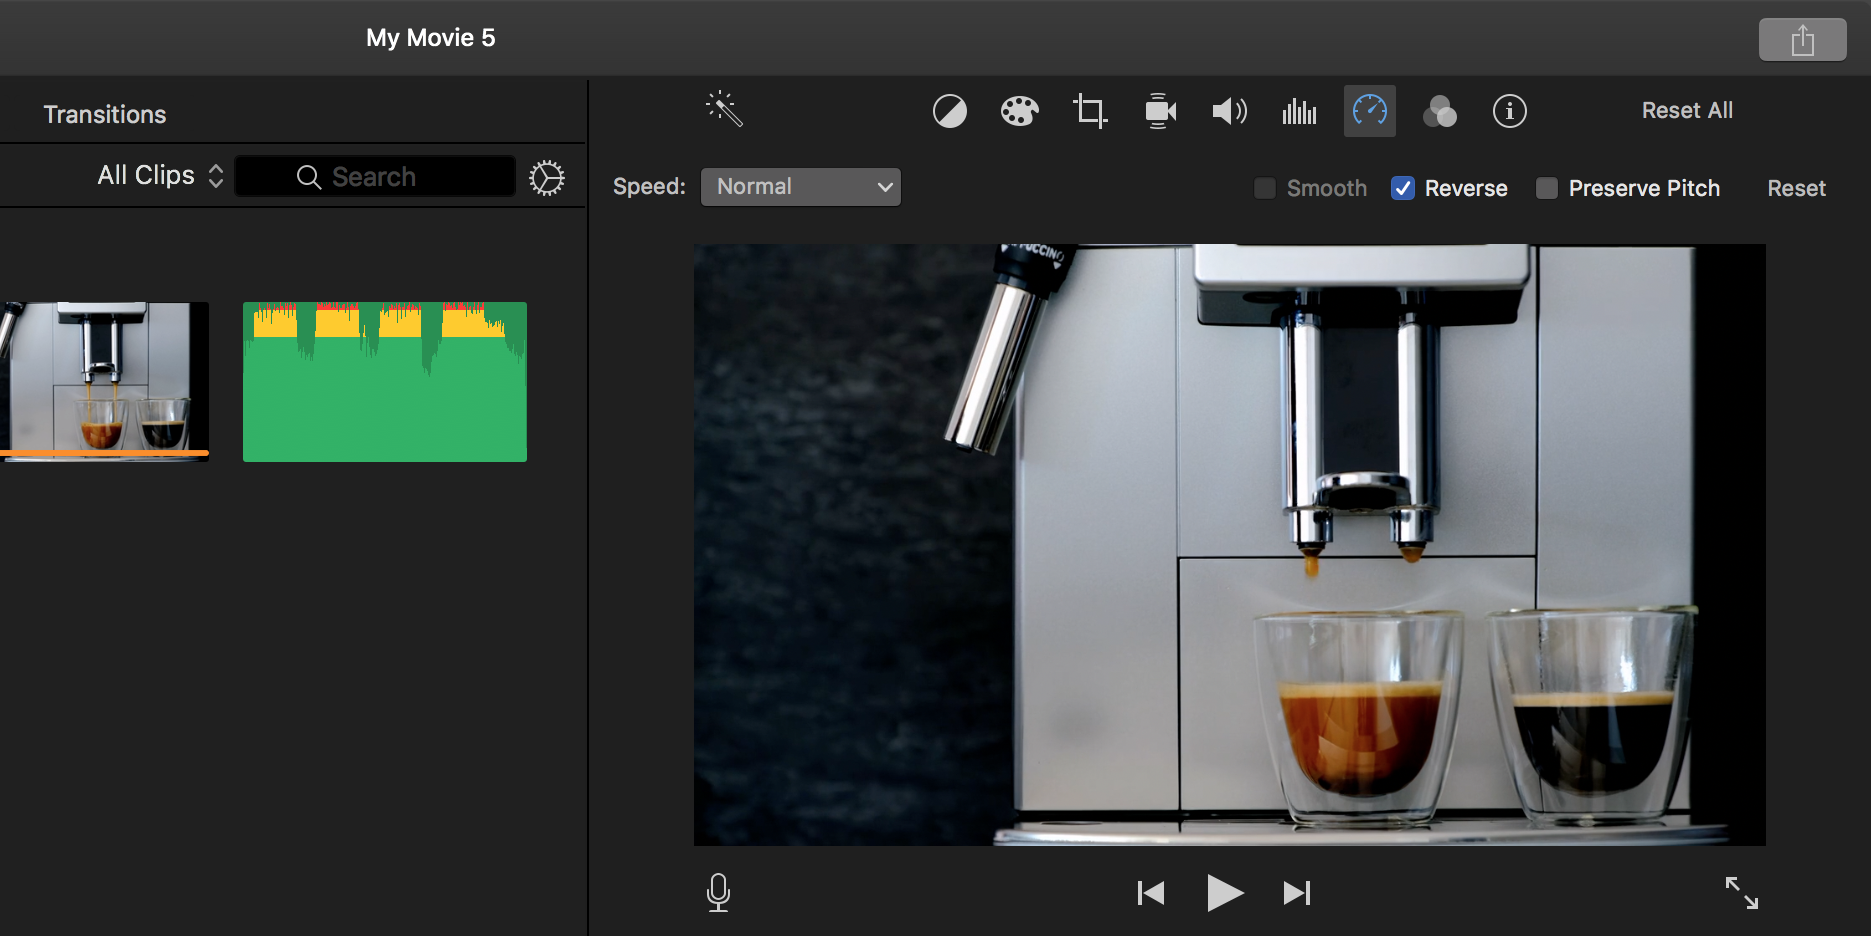Open the Color Correction controls
Screen dimensions: 1871x936
tap(1019, 111)
